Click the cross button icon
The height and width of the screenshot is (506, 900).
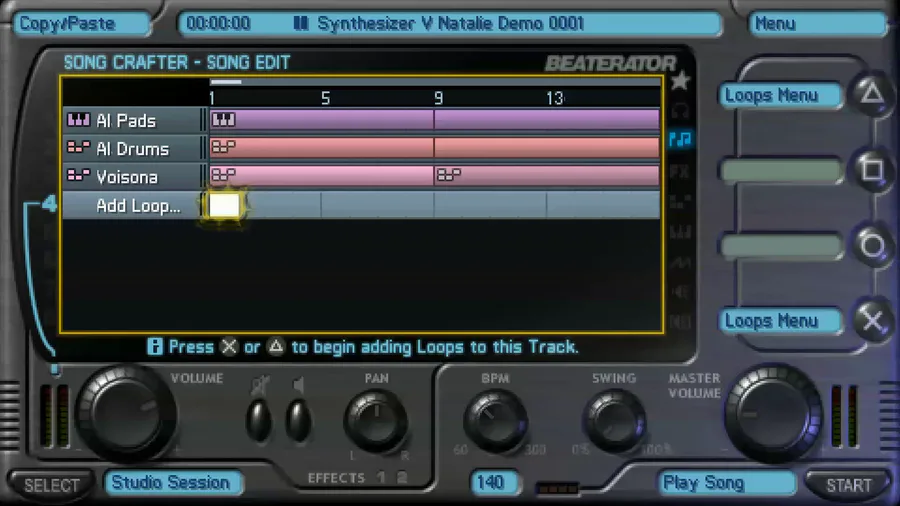pyautogui.click(x=872, y=321)
